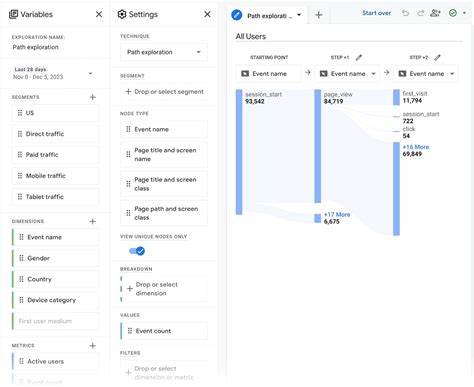Click Drop or select segment
474x387 pixels.
point(164,92)
